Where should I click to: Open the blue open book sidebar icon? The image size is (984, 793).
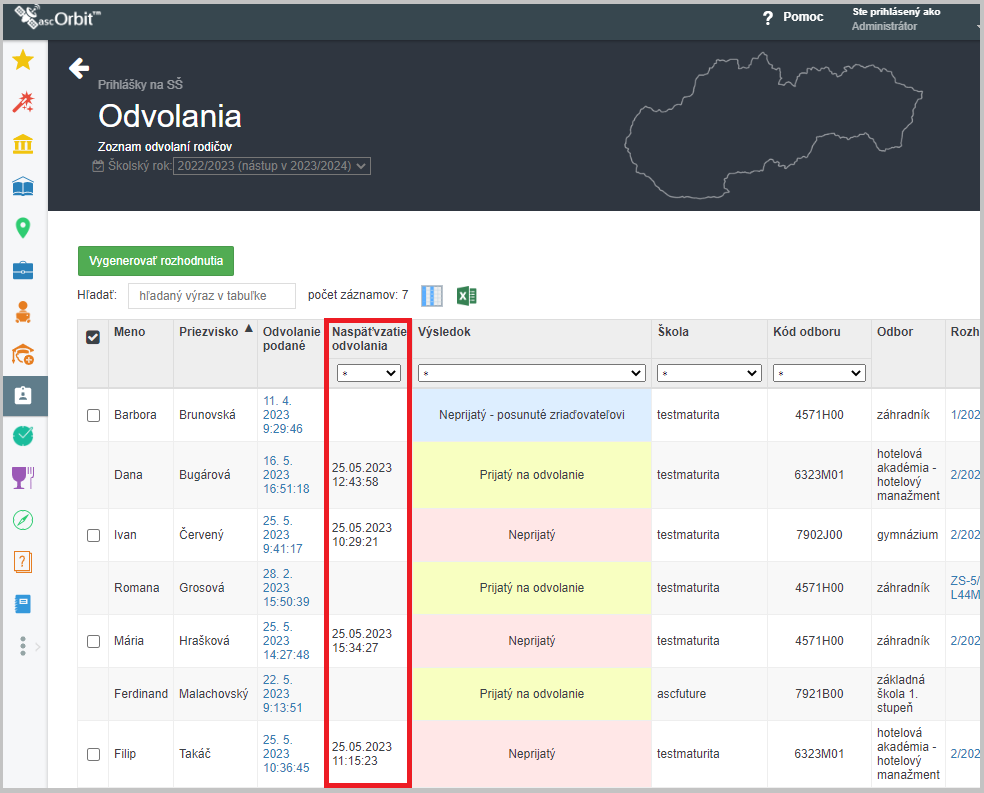pyautogui.click(x=23, y=186)
